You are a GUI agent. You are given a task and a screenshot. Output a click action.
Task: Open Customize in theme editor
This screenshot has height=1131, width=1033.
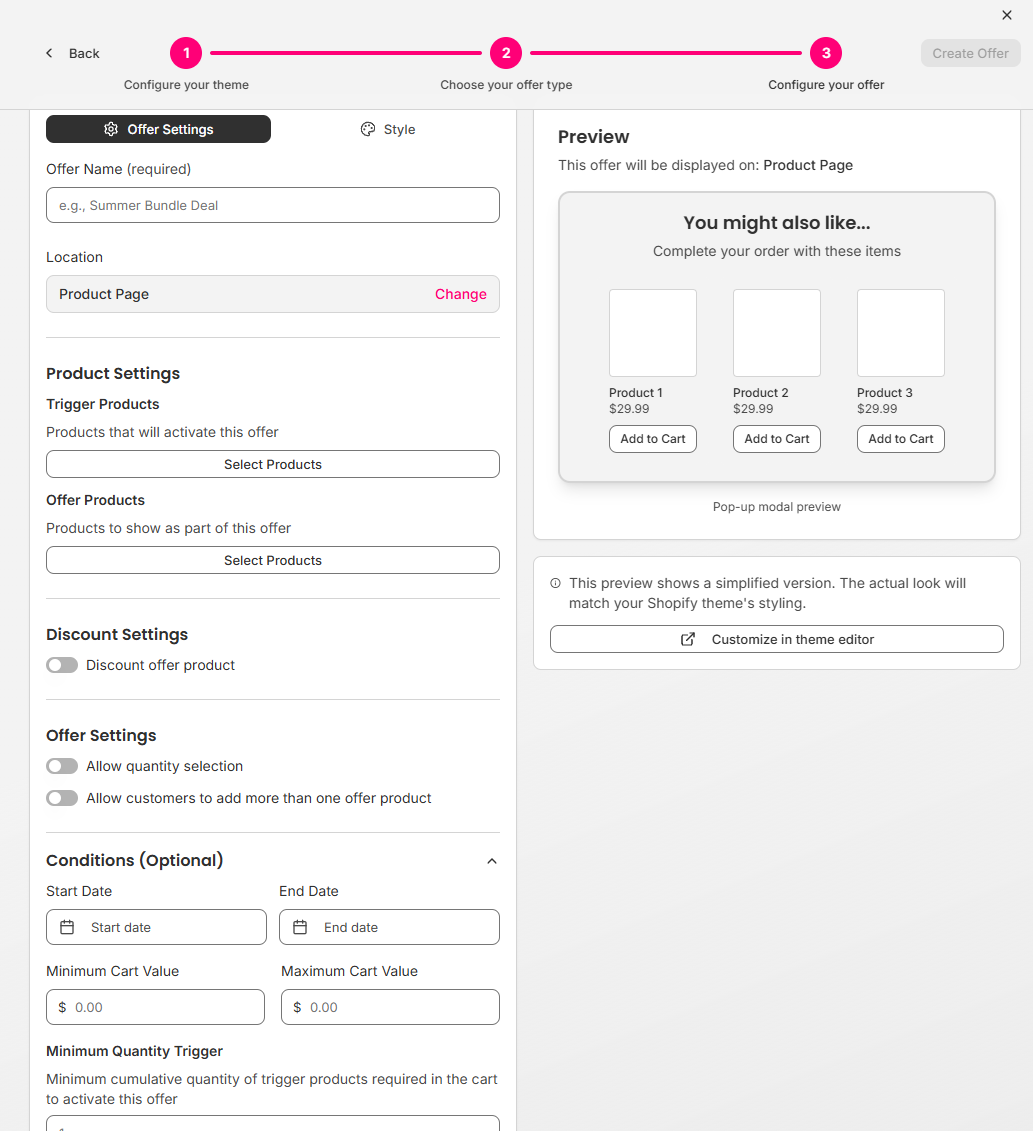[777, 639]
